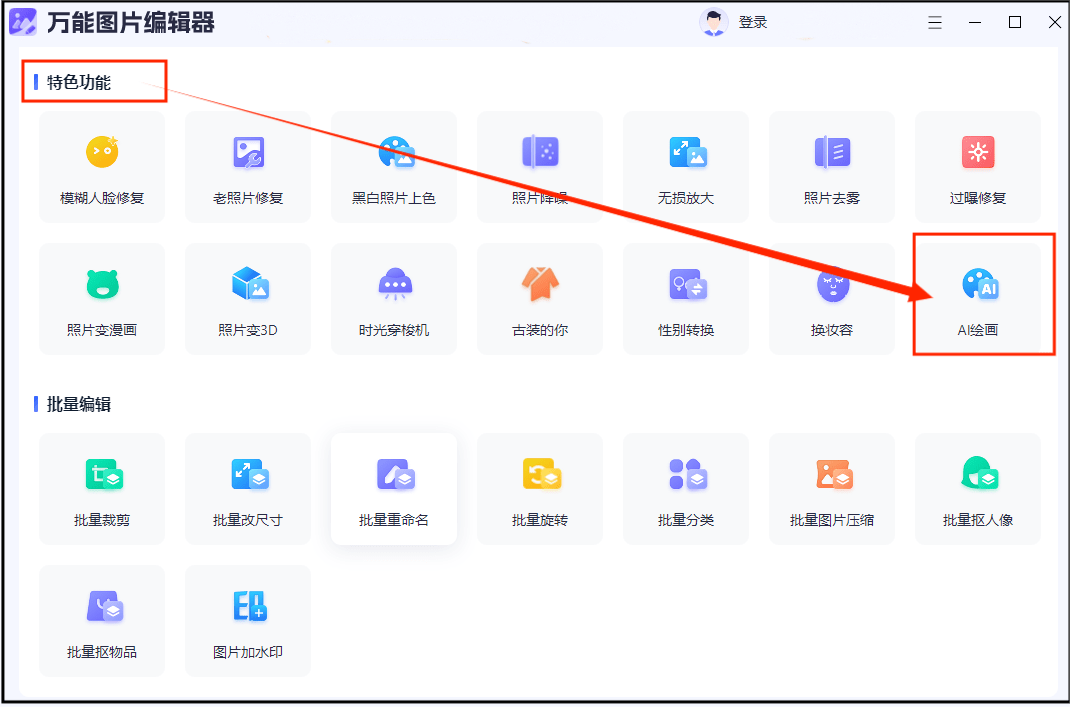Open the 模糊人脸修复 face repair tool
Screen dimensions: 1070x707
coord(102,166)
